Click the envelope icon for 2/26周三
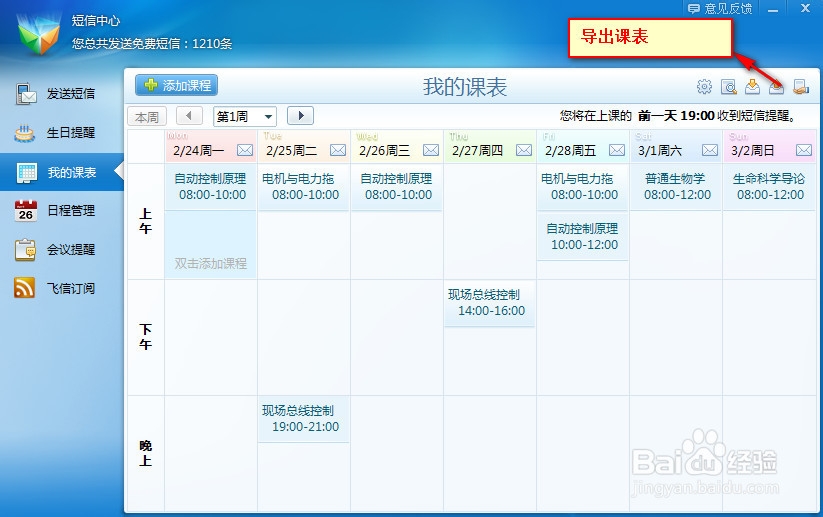Viewport: 823px width, 517px height. [430, 151]
